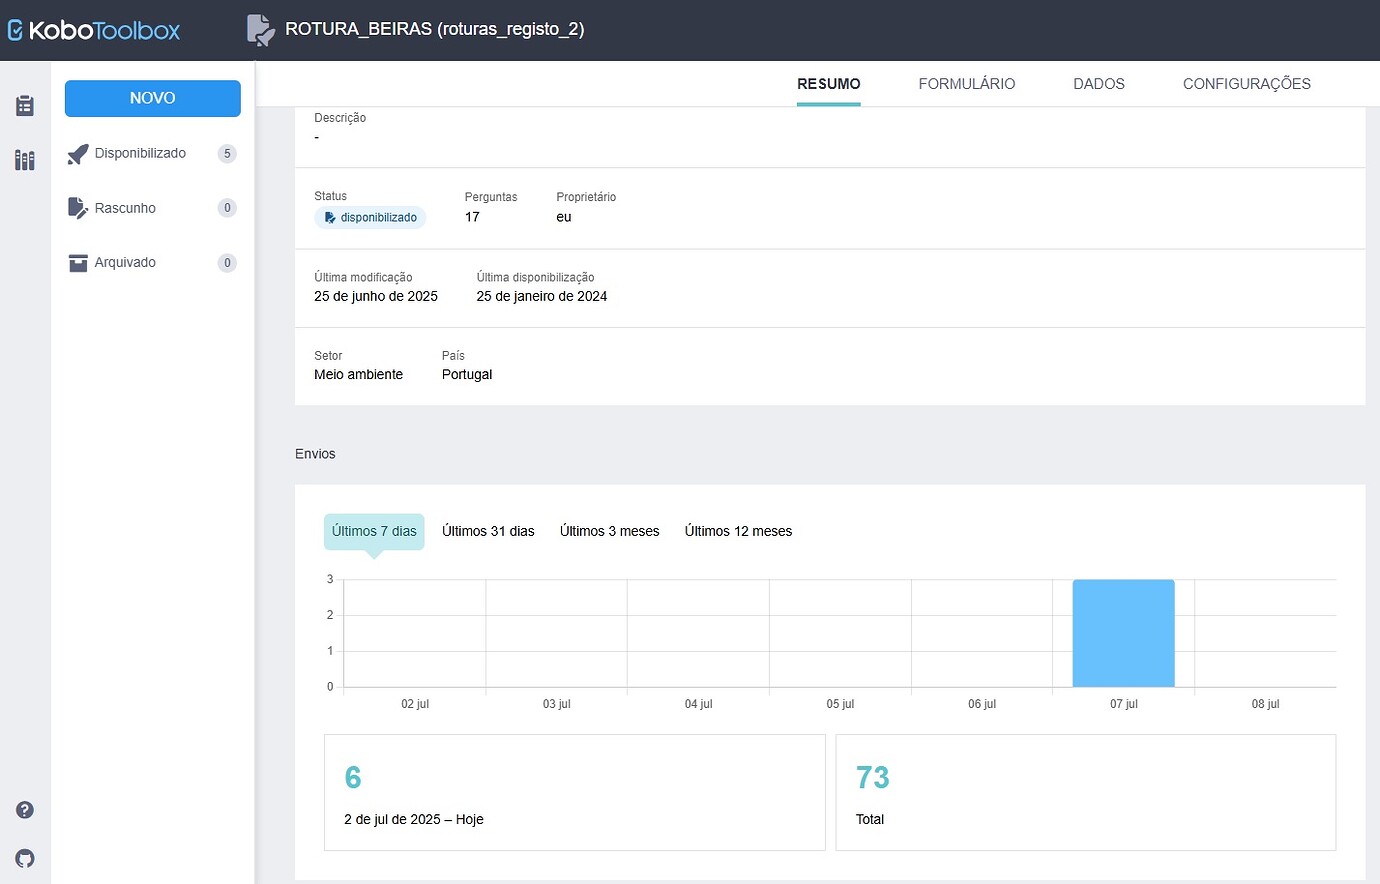Click the pencil icon next to Rascunho
Image resolution: width=1380 pixels, height=884 pixels.
(x=77, y=207)
